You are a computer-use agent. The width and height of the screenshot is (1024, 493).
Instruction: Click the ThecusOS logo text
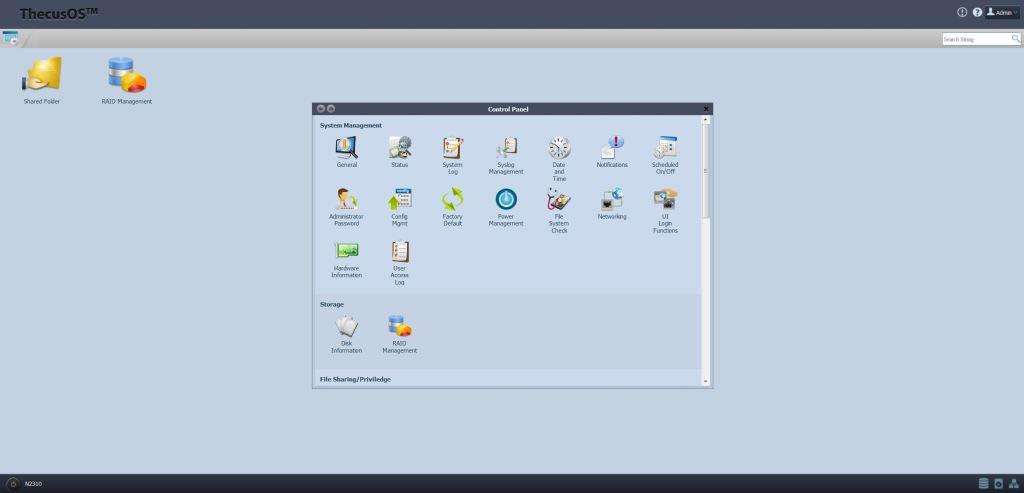[x=59, y=13]
